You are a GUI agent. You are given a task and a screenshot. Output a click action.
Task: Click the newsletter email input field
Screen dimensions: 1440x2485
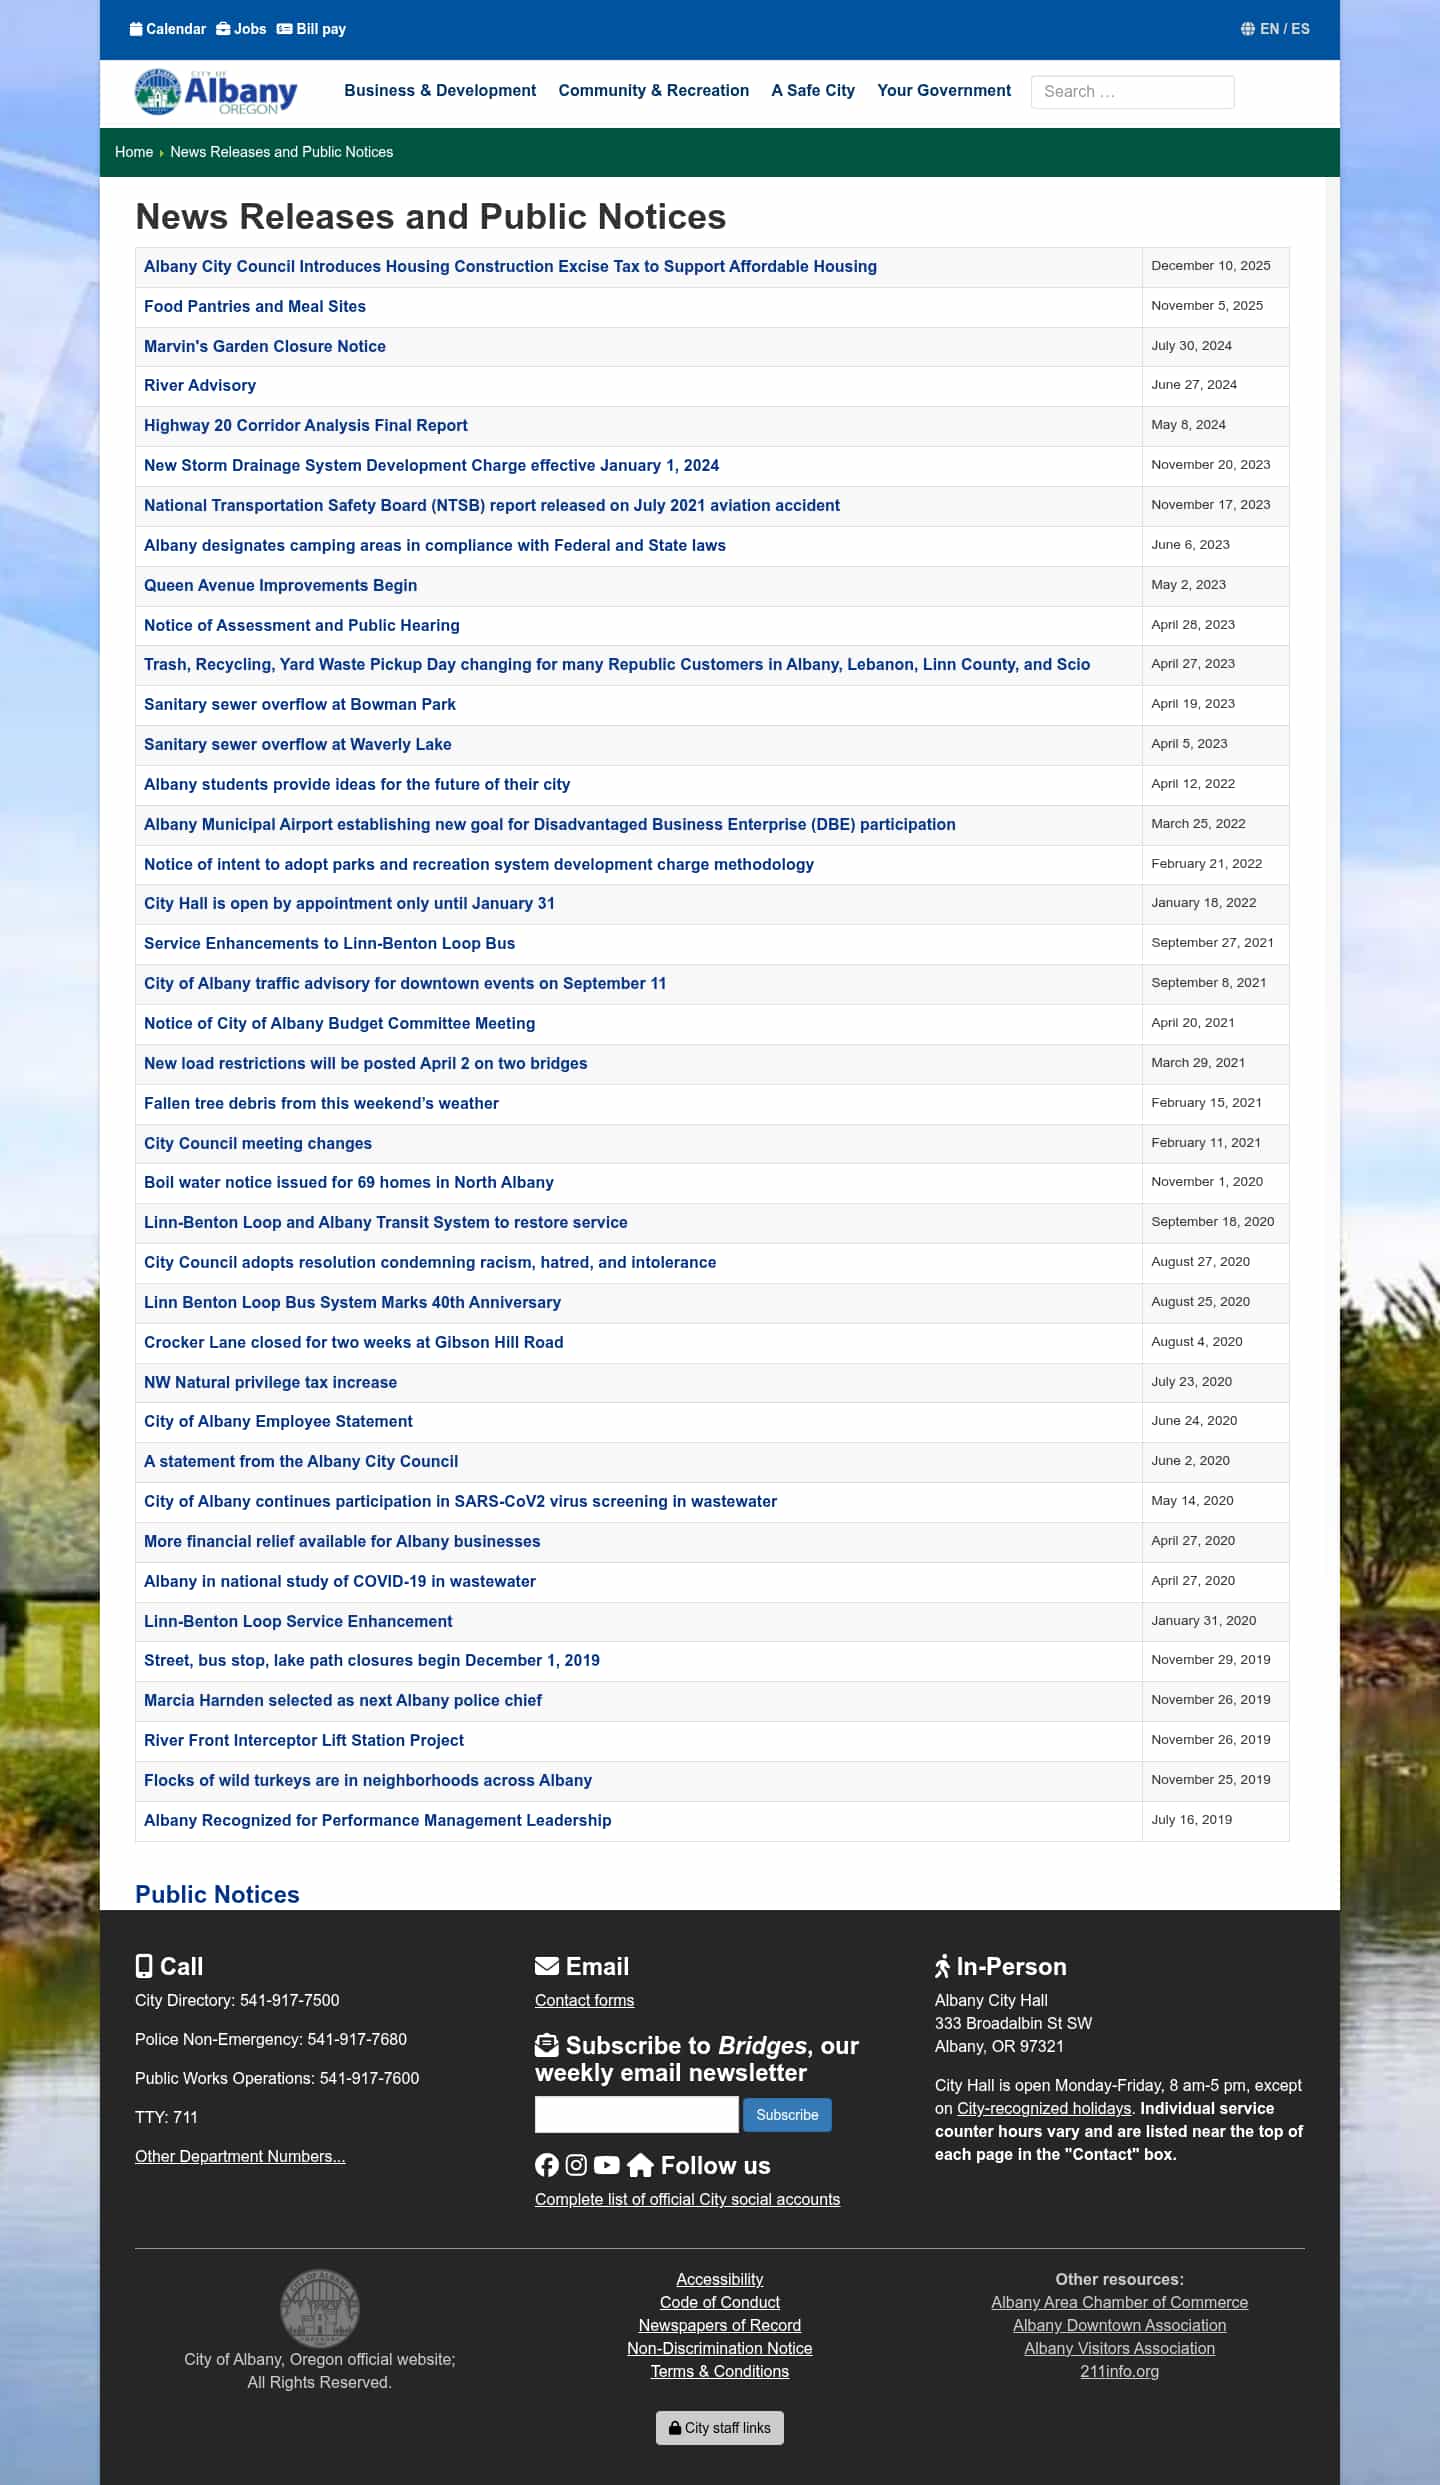(x=636, y=2114)
